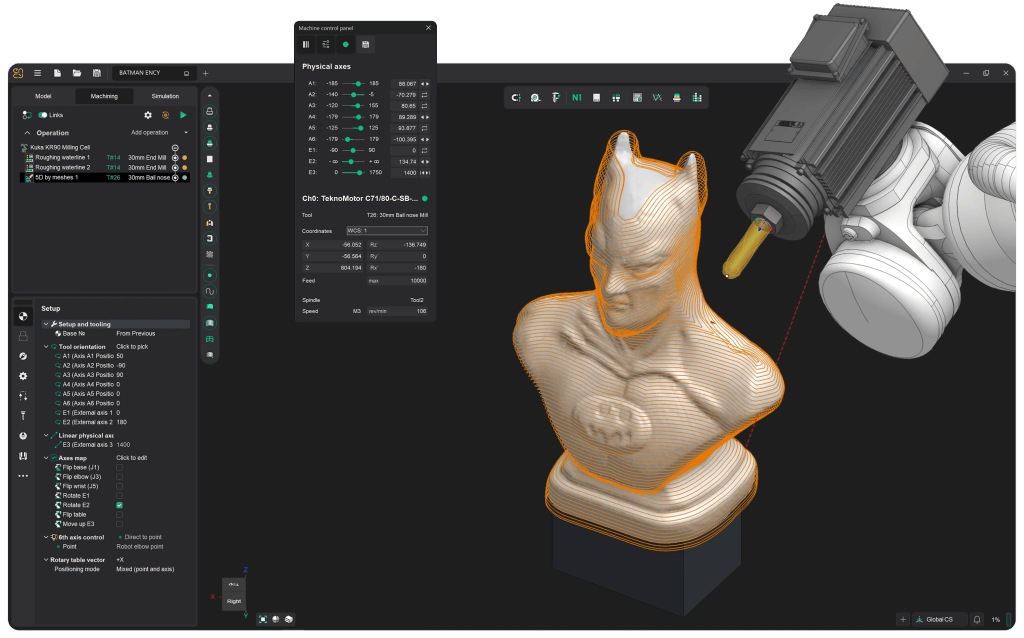1024x638 pixels.
Task: Click 'Click to pick' for Tool orientation
Action: click(132, 347)
